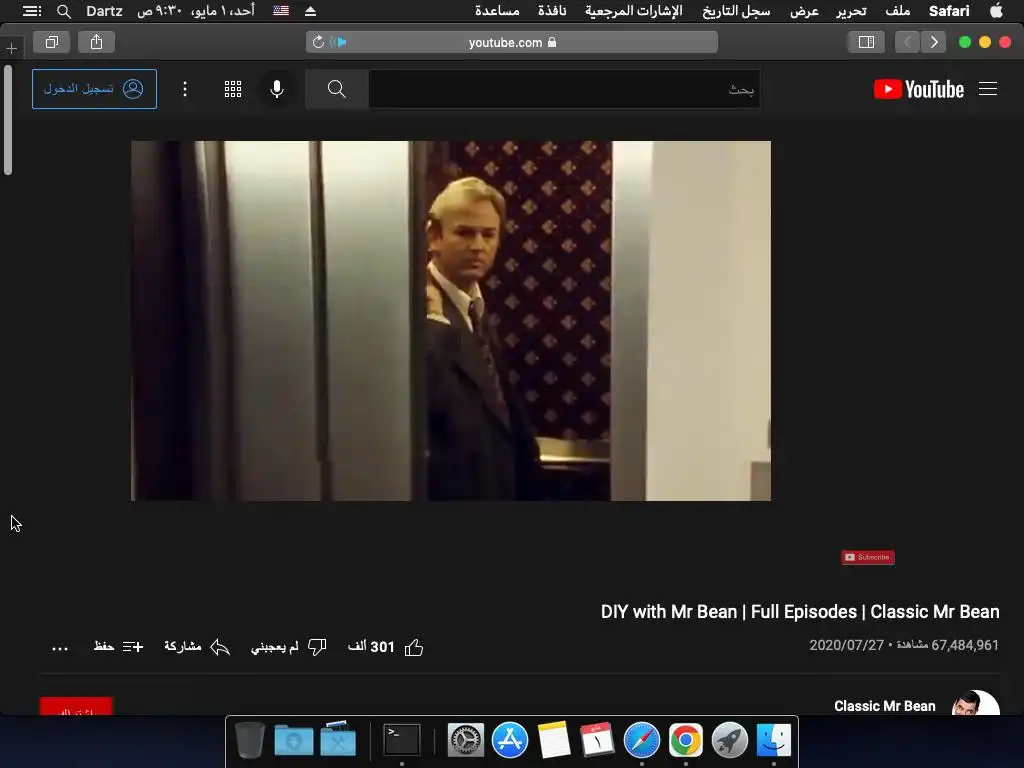Click the Classic Mr Bean channel avatar
Image resolution: width=1024 pixels, height=768 pixels.
point(976,703)
